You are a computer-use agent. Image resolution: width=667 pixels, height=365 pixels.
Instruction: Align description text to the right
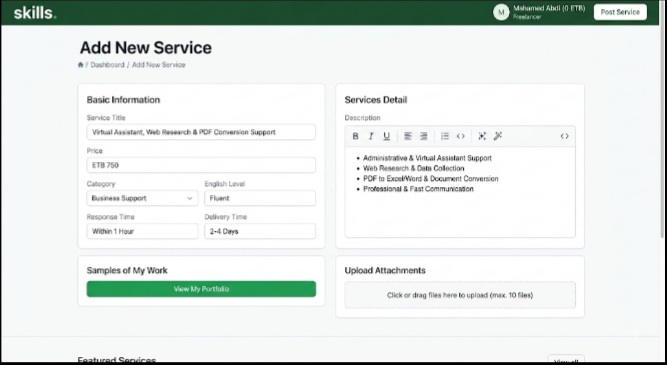coord(423,136)
